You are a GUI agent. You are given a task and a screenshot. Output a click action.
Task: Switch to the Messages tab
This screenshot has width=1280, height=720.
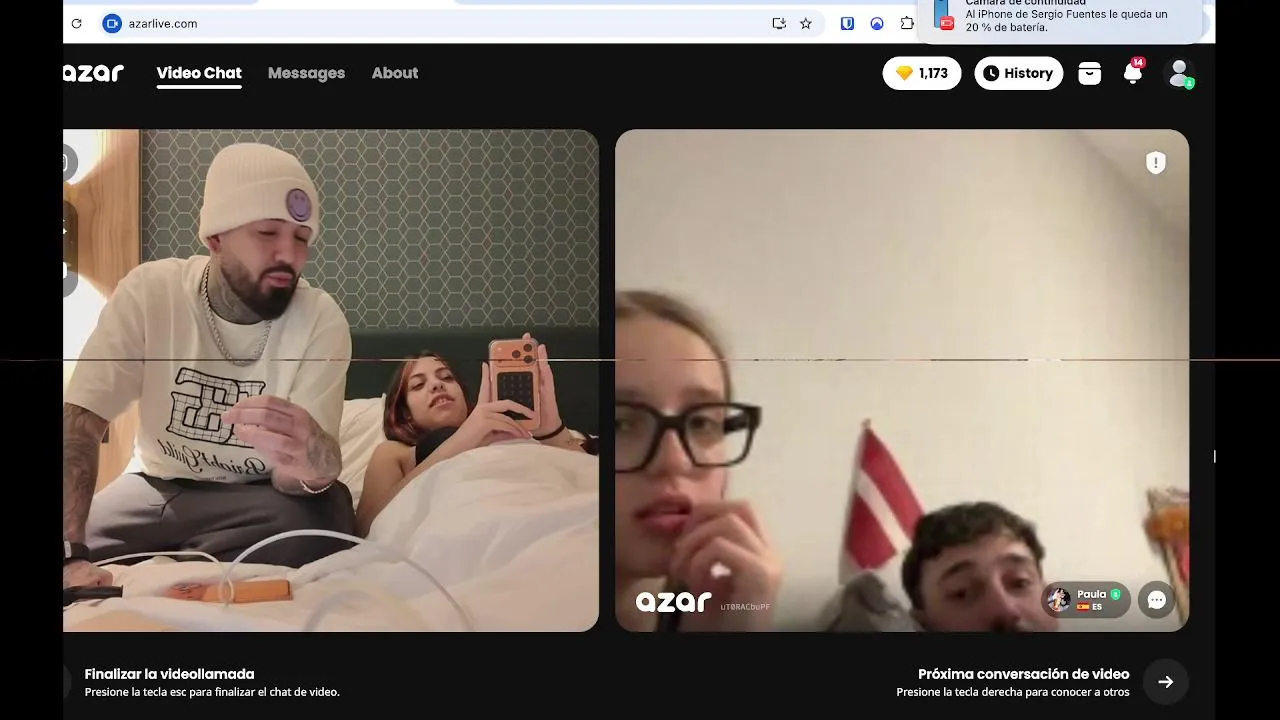tap(306, 73)
